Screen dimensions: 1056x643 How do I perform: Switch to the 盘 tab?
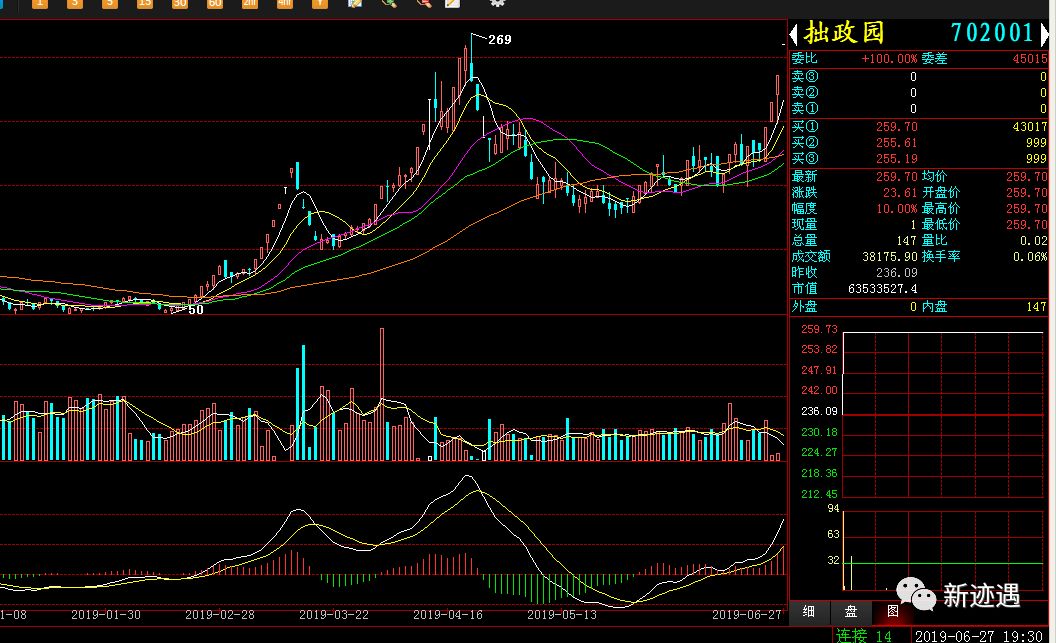click(x=851, y=611)
